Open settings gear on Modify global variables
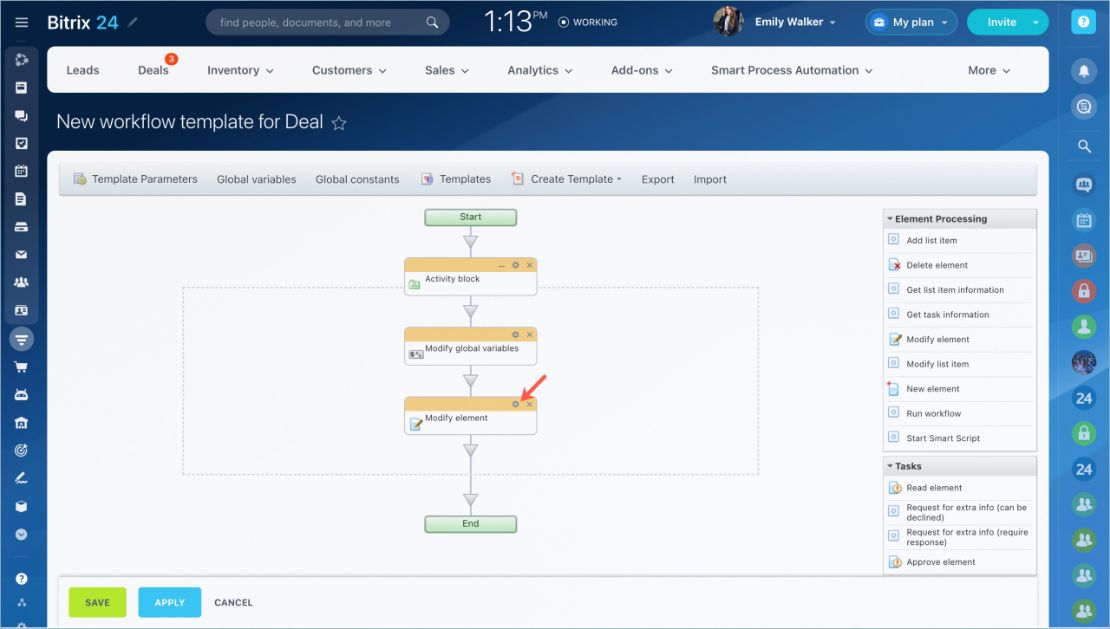1110x629 pixels. pyautogui.click(x=515, y=335)
